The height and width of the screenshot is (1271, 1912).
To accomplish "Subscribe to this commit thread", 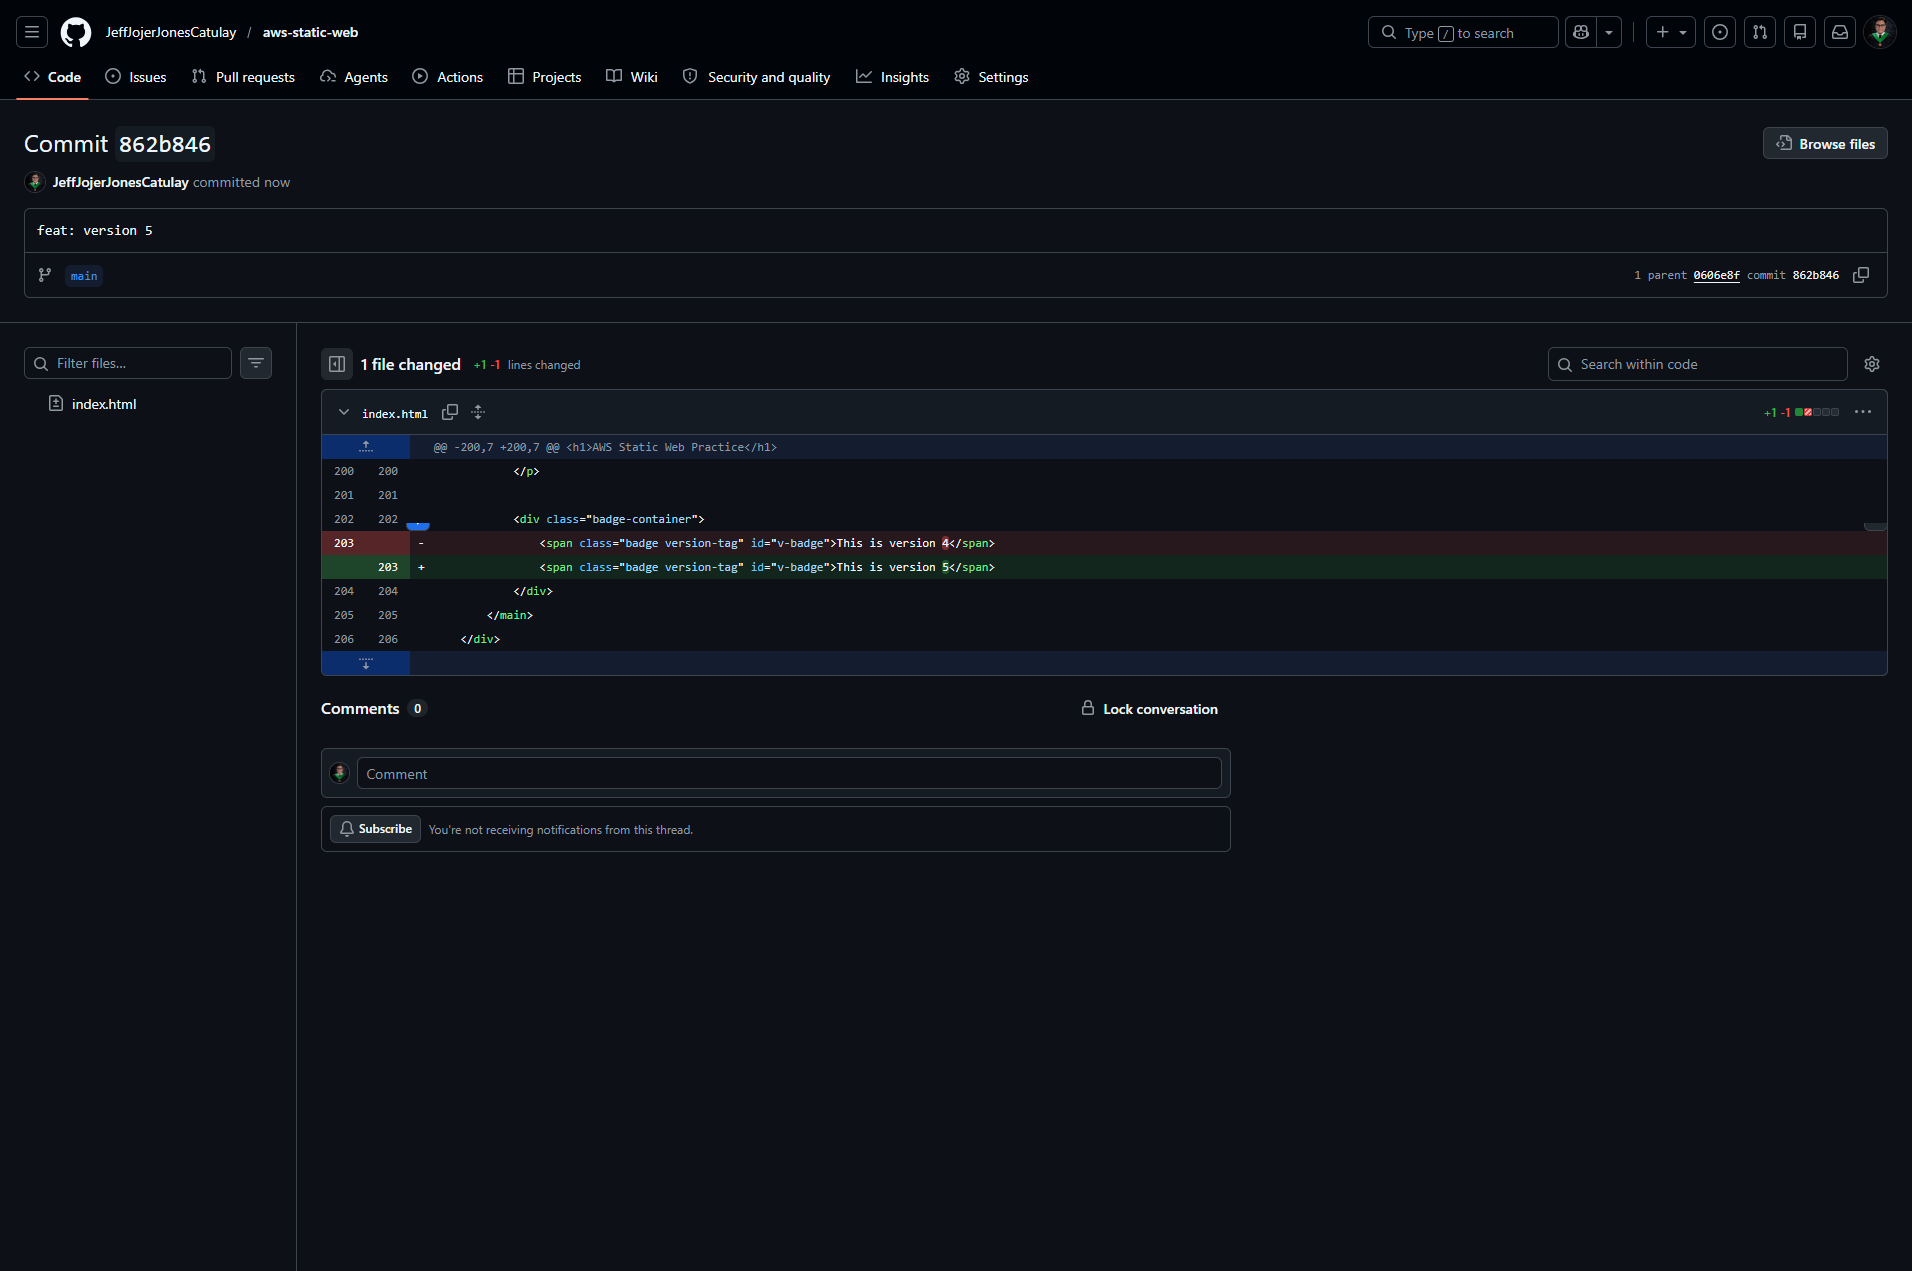I will (x=375, y=829).
